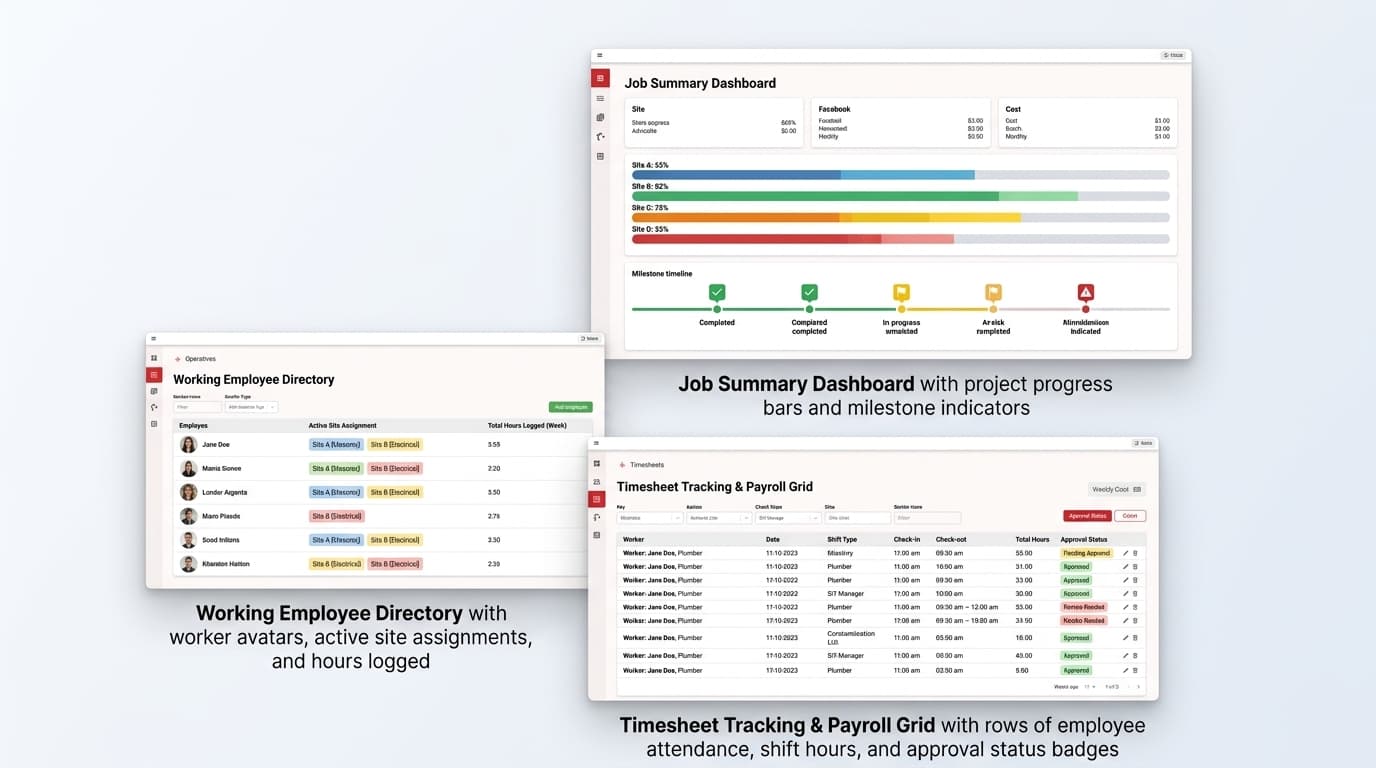1376x768 pixels.
Task: Select red active sidebar icon in Employee Directory window
Action: click(154, 375)
